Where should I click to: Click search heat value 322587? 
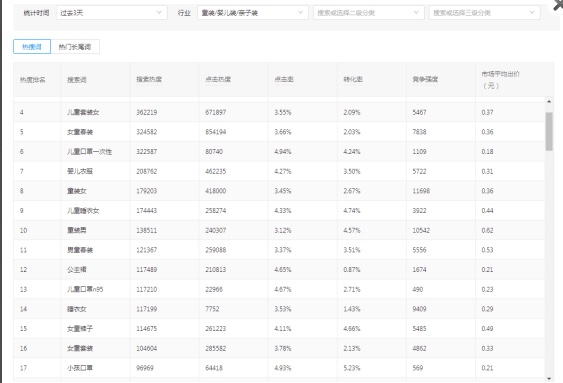(146, 152)
